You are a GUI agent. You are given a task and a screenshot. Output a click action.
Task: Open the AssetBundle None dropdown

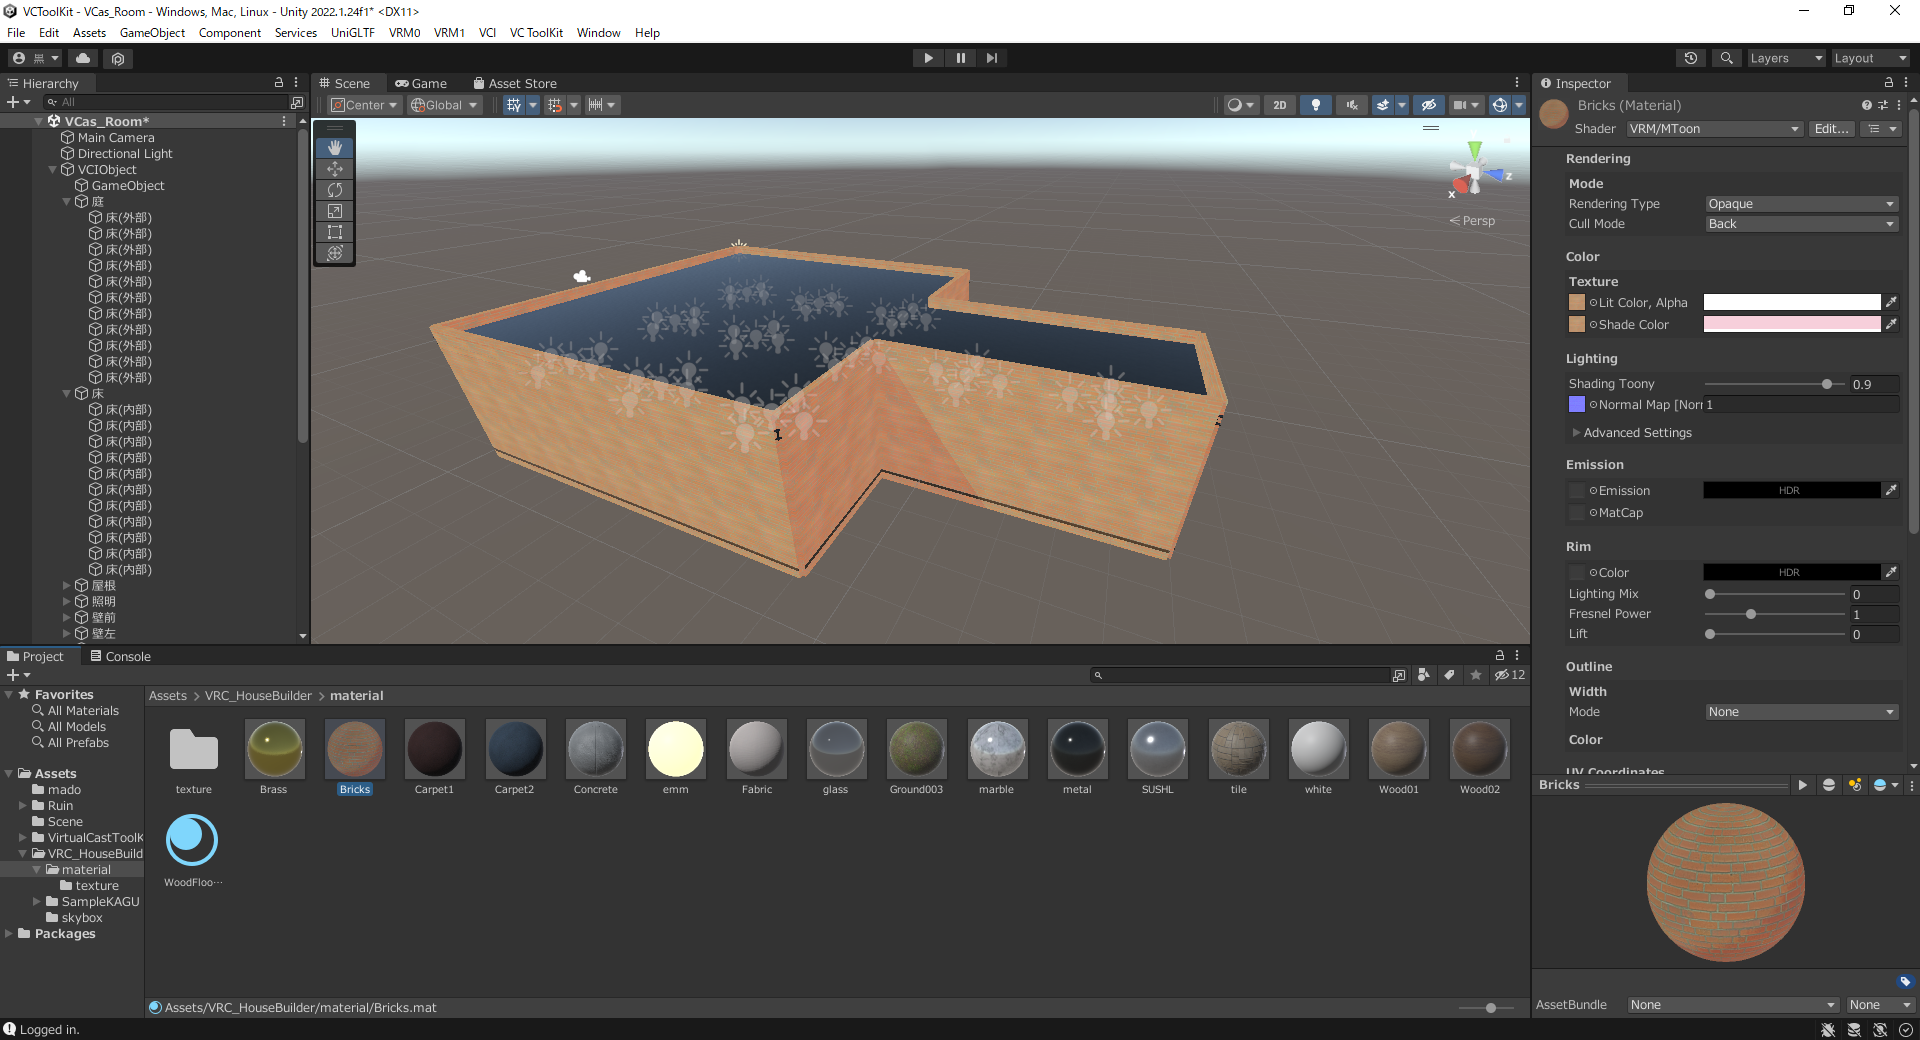tap(1733, 1005)
